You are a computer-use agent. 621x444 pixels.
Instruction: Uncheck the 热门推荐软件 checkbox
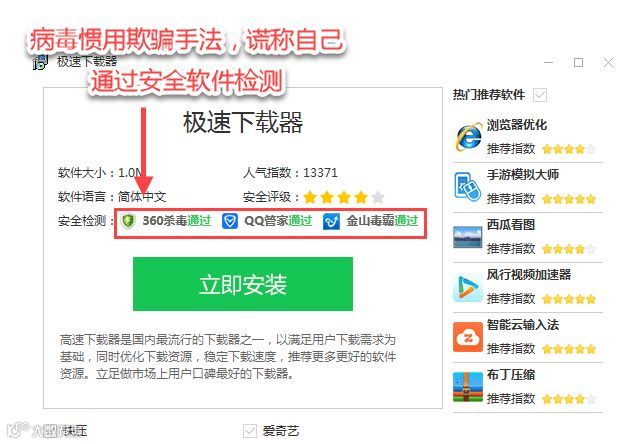[x=540, y=95]
